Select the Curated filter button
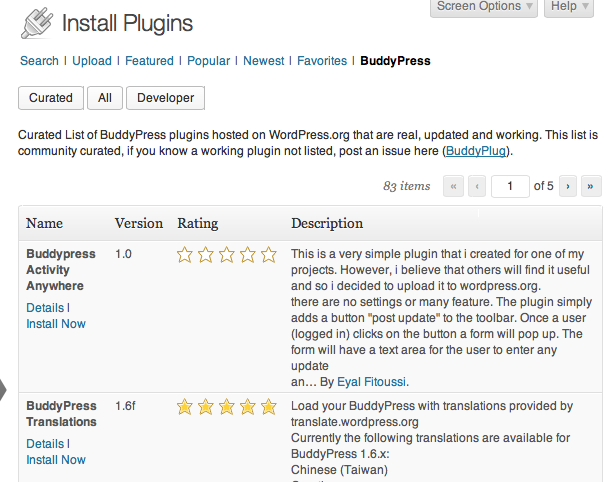Image resolution: width=612 pixels, height=482 pixels. (x=51, y=98)
